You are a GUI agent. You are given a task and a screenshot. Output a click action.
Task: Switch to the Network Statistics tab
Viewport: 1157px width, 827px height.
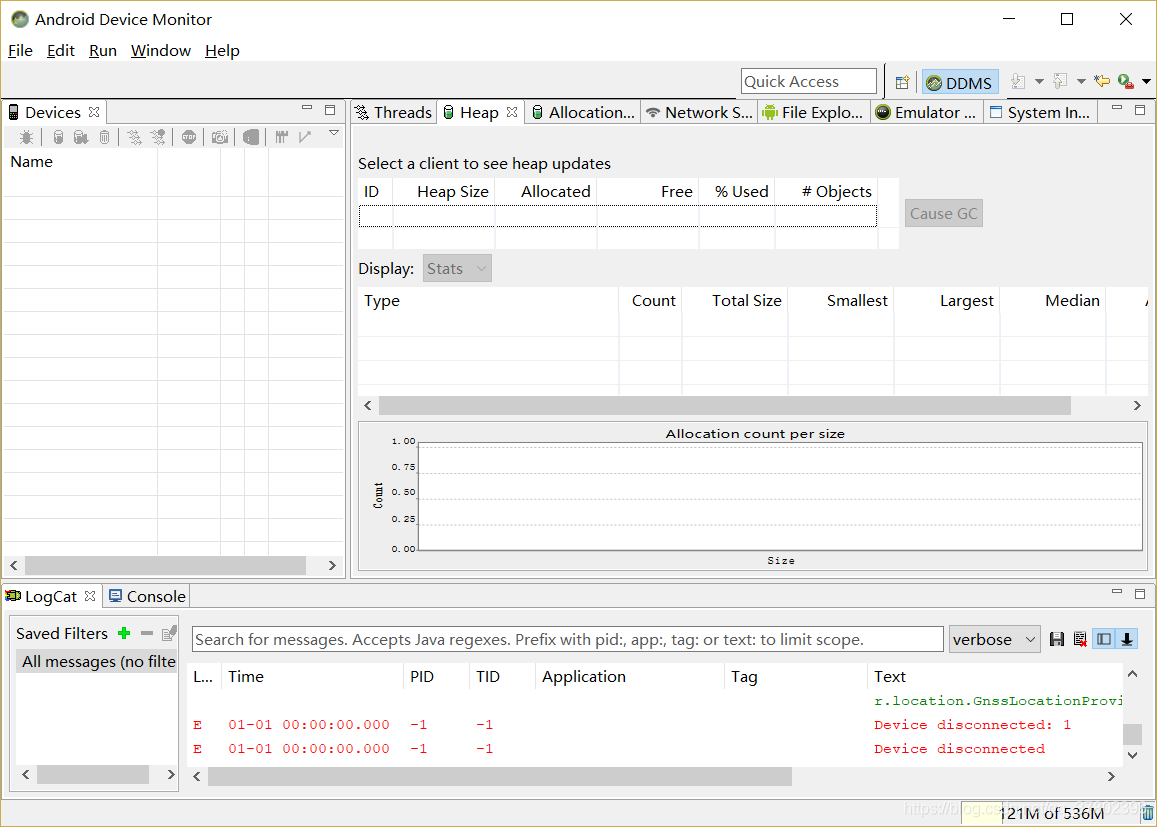(x=699, y=112)
